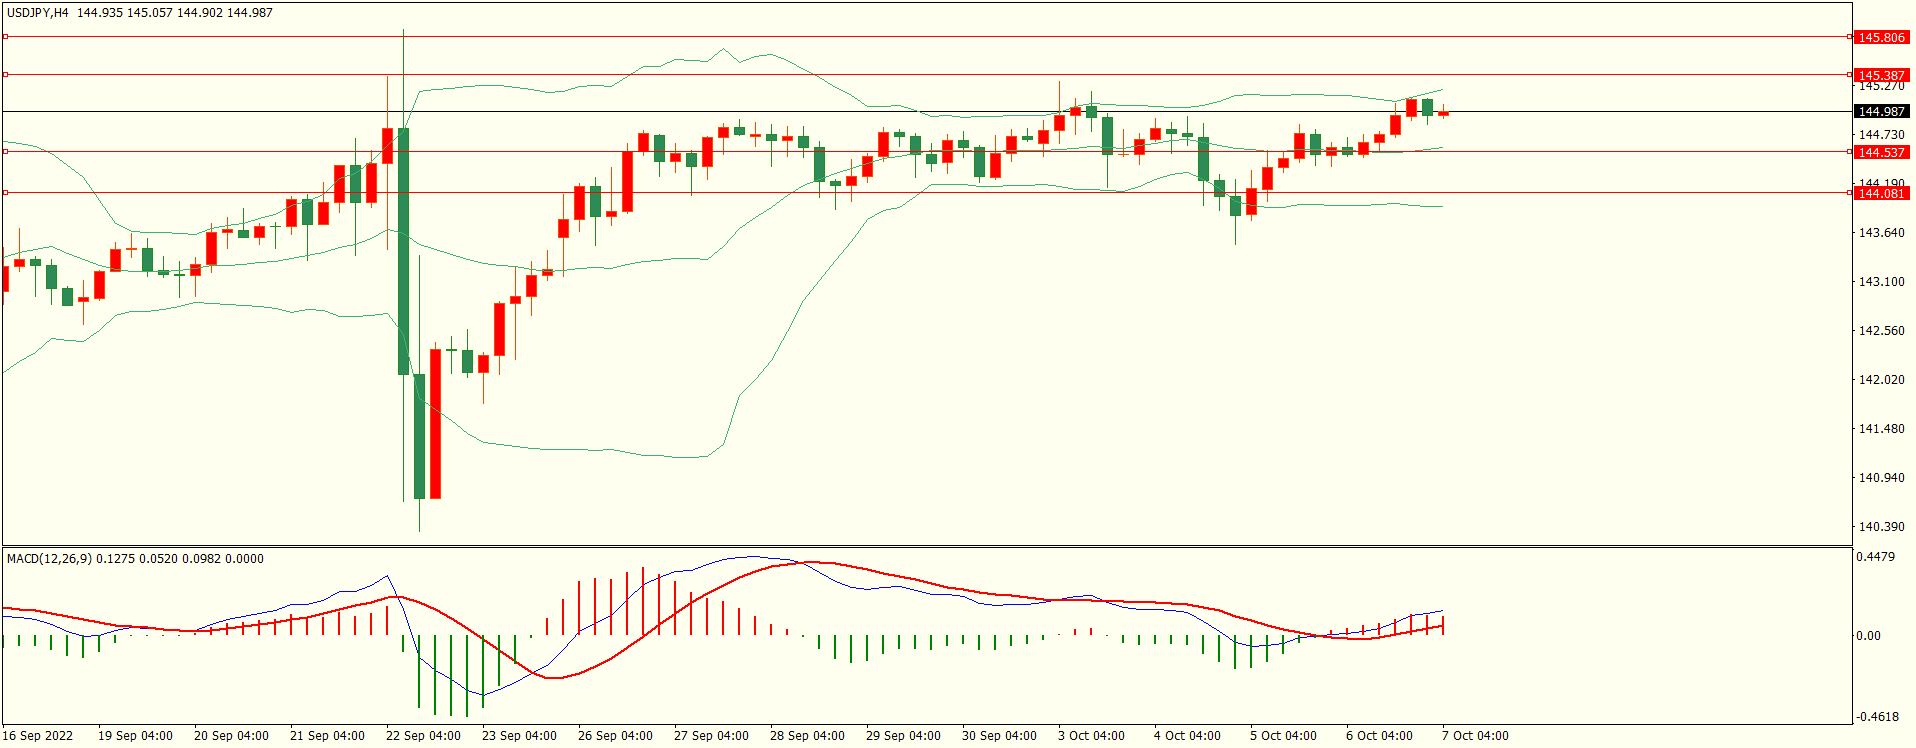Click the 143.640 price axis label

[x=1881, y=233]
